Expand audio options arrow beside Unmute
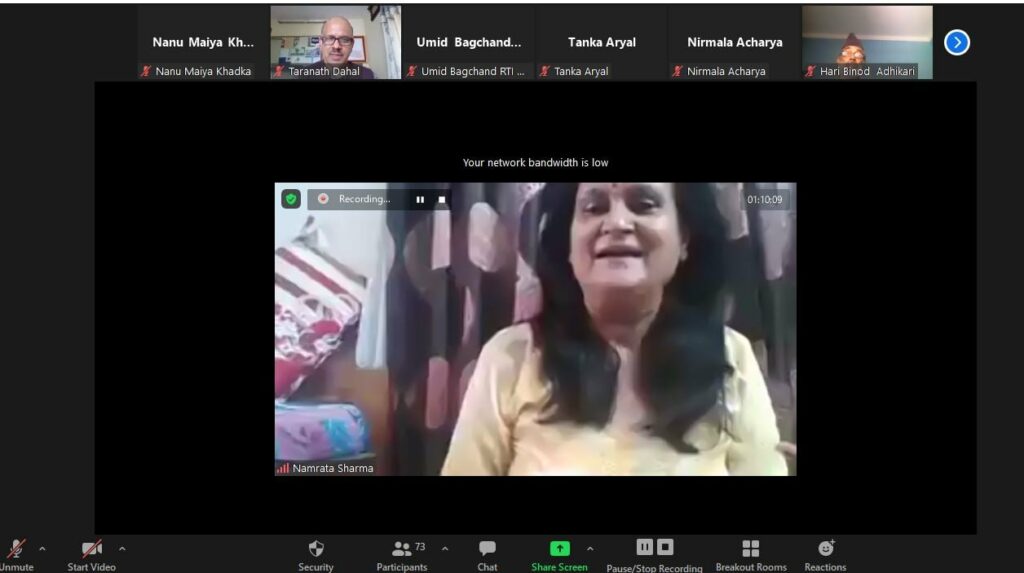 pos(42,548)
